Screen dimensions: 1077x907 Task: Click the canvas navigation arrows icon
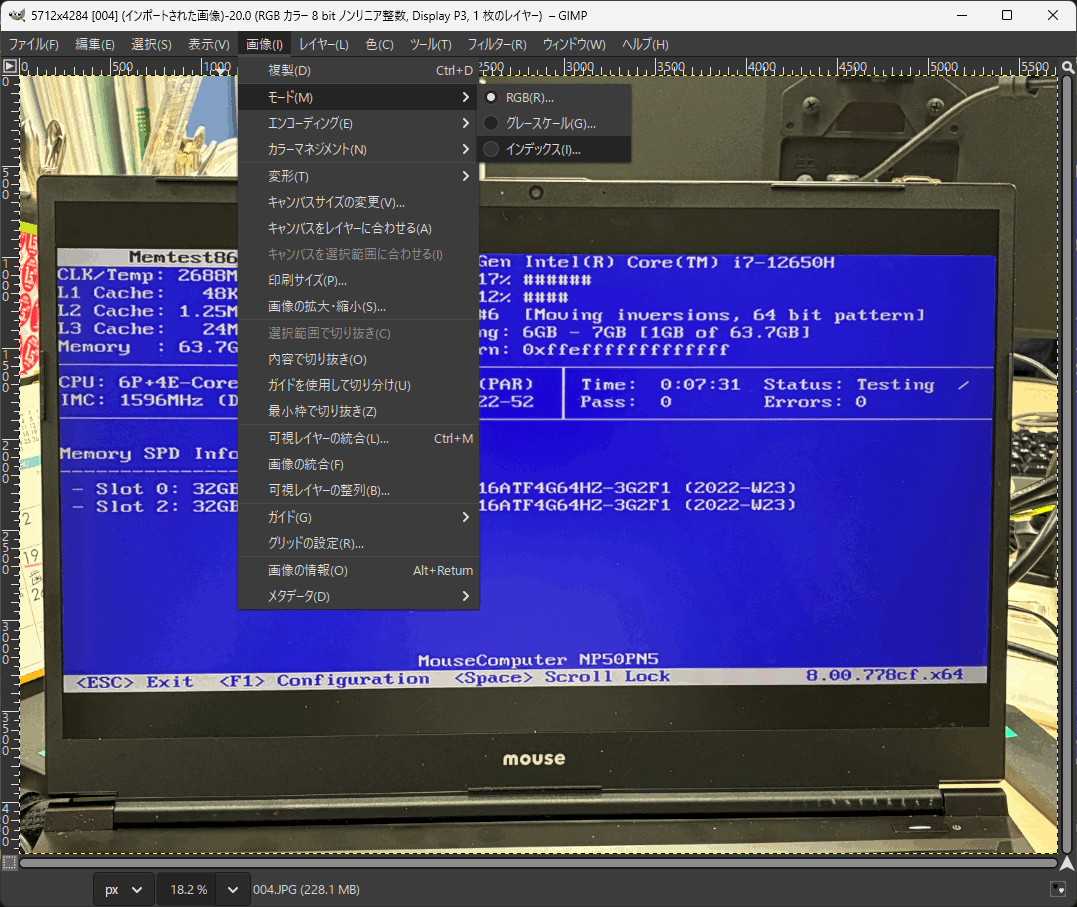[x=1067, y=862]
